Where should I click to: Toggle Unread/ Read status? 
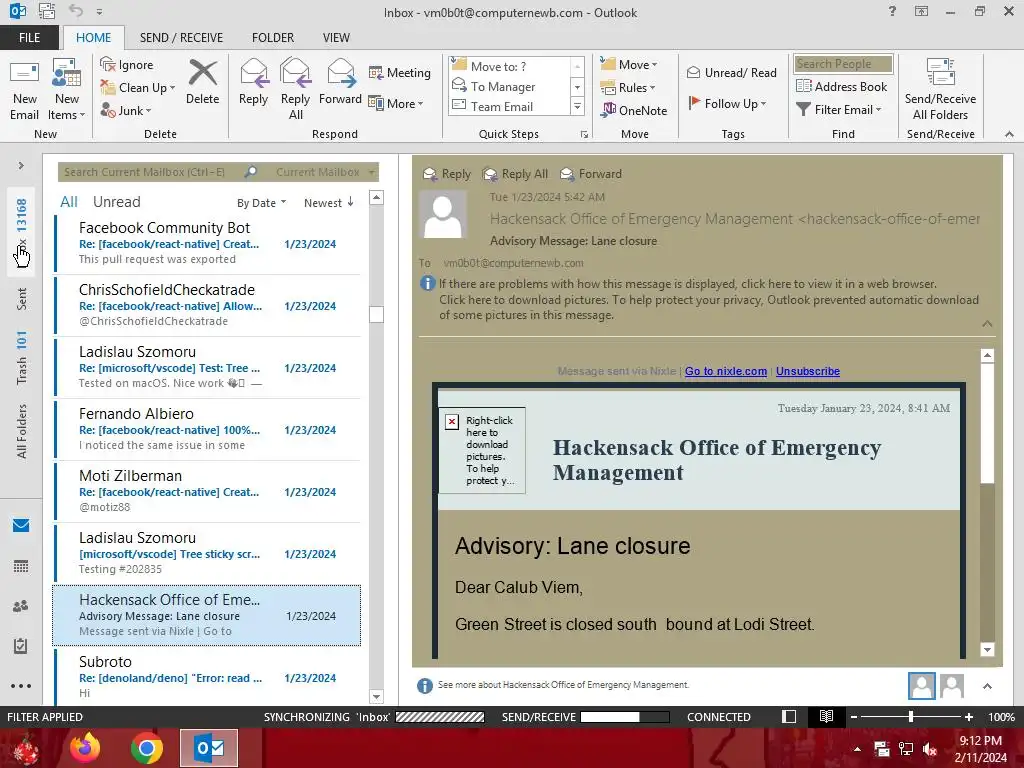(731, 72)
